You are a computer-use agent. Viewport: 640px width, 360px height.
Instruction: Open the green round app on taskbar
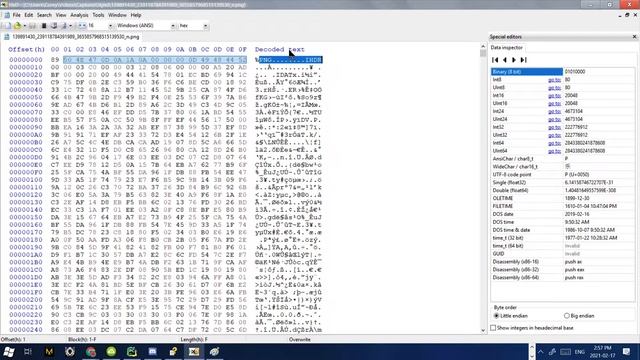click(x=111, y=351)
